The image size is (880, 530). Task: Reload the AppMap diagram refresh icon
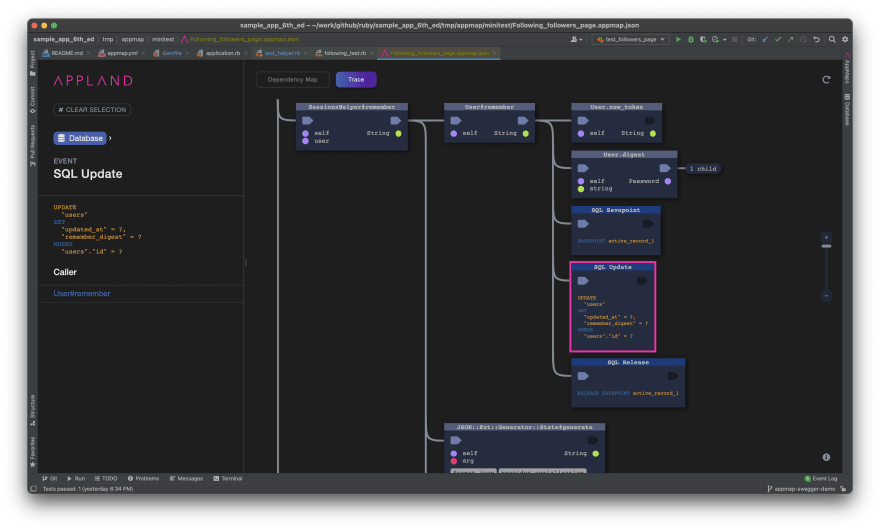(826, 80)
